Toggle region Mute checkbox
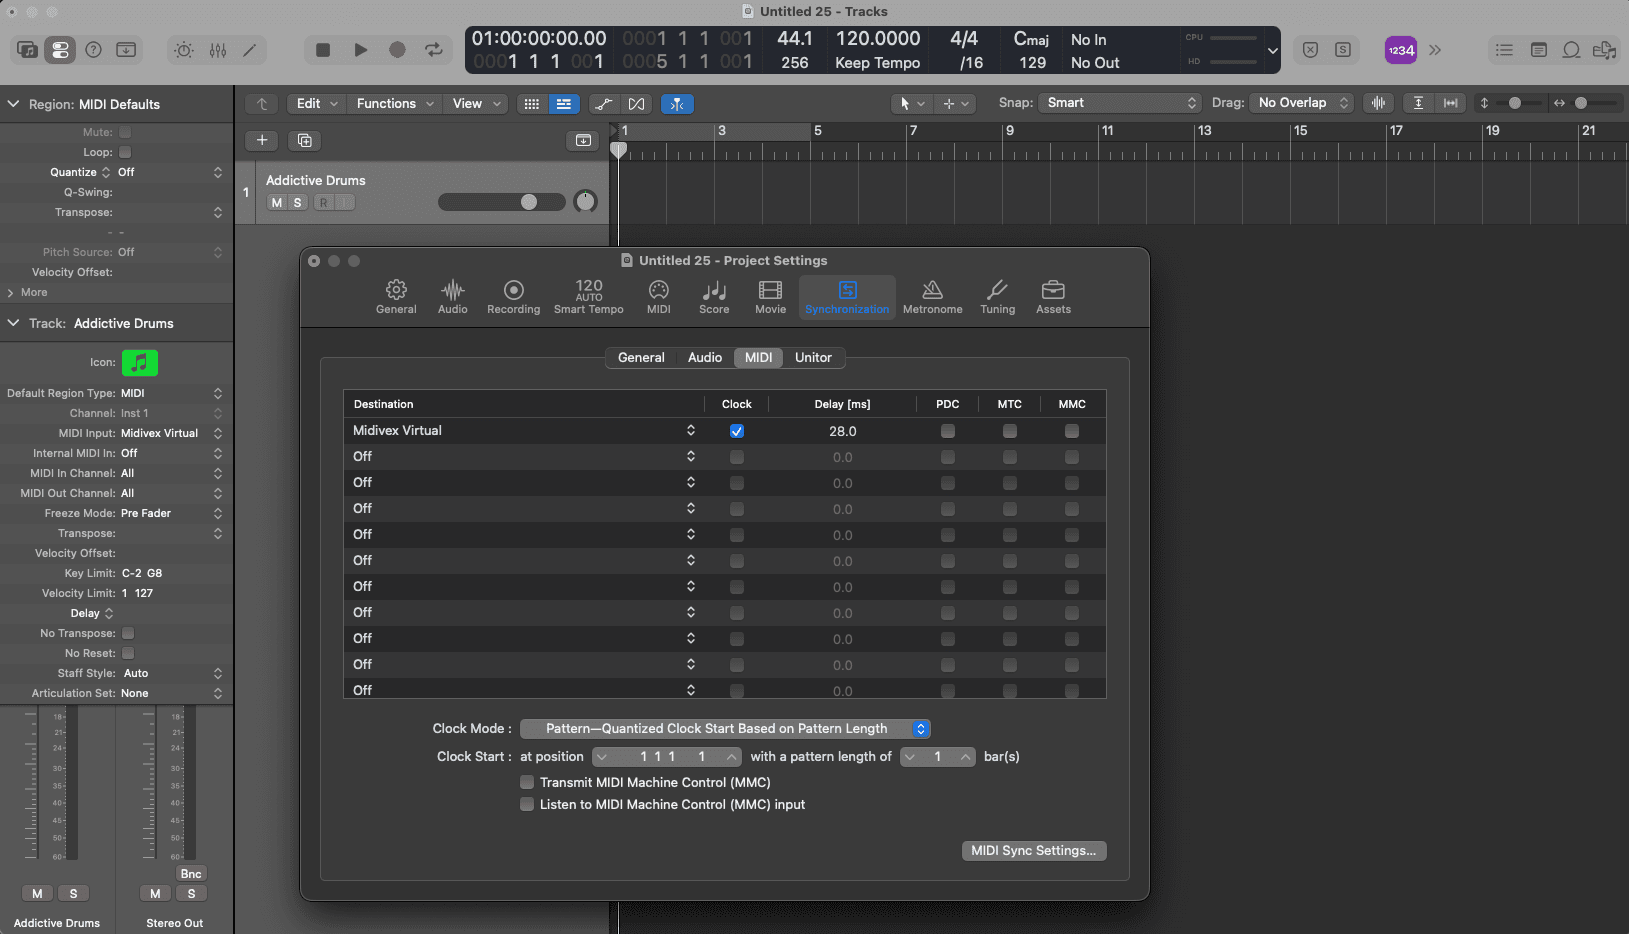The height and width of the screenshot is (934, 1629). click(125, 132)
